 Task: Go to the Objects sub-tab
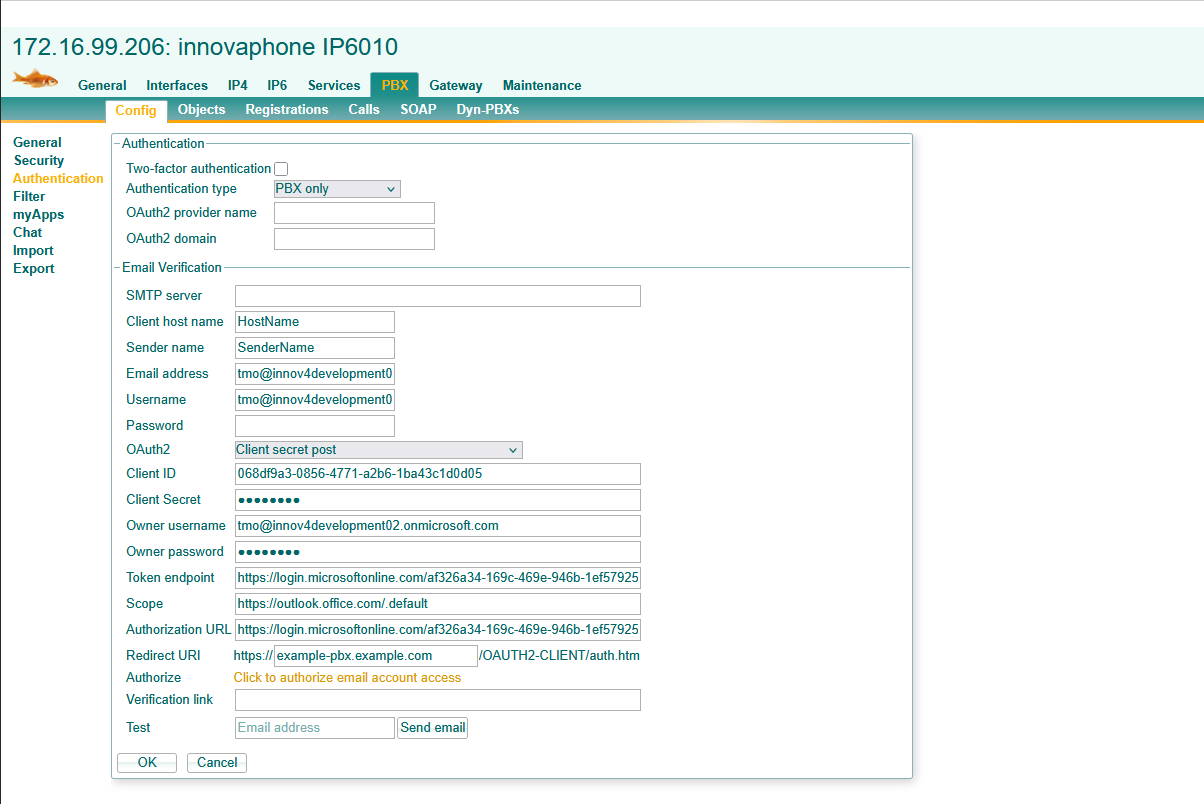201,110
